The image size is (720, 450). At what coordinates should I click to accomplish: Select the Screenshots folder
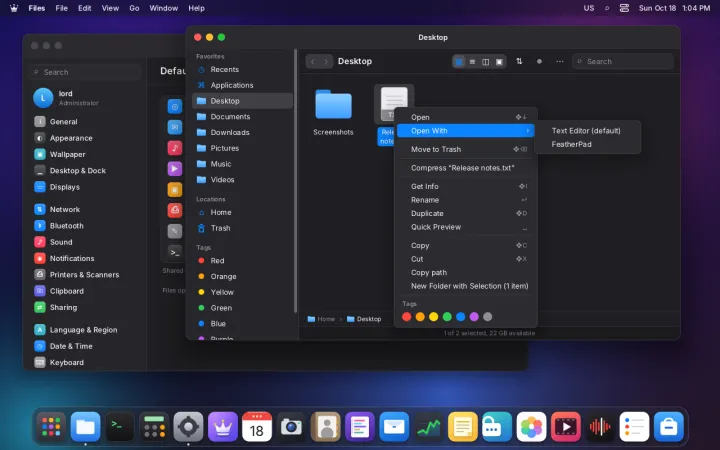pyautogui.click(x=333, y=112)
